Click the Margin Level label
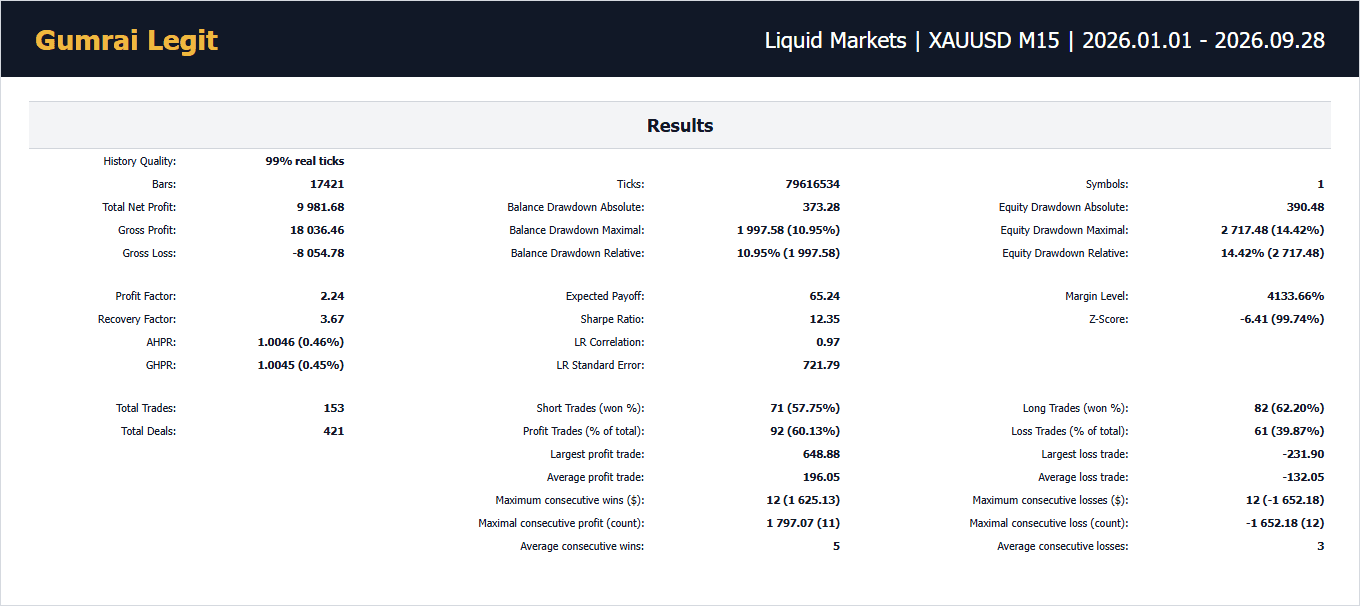 [1097, 296]
